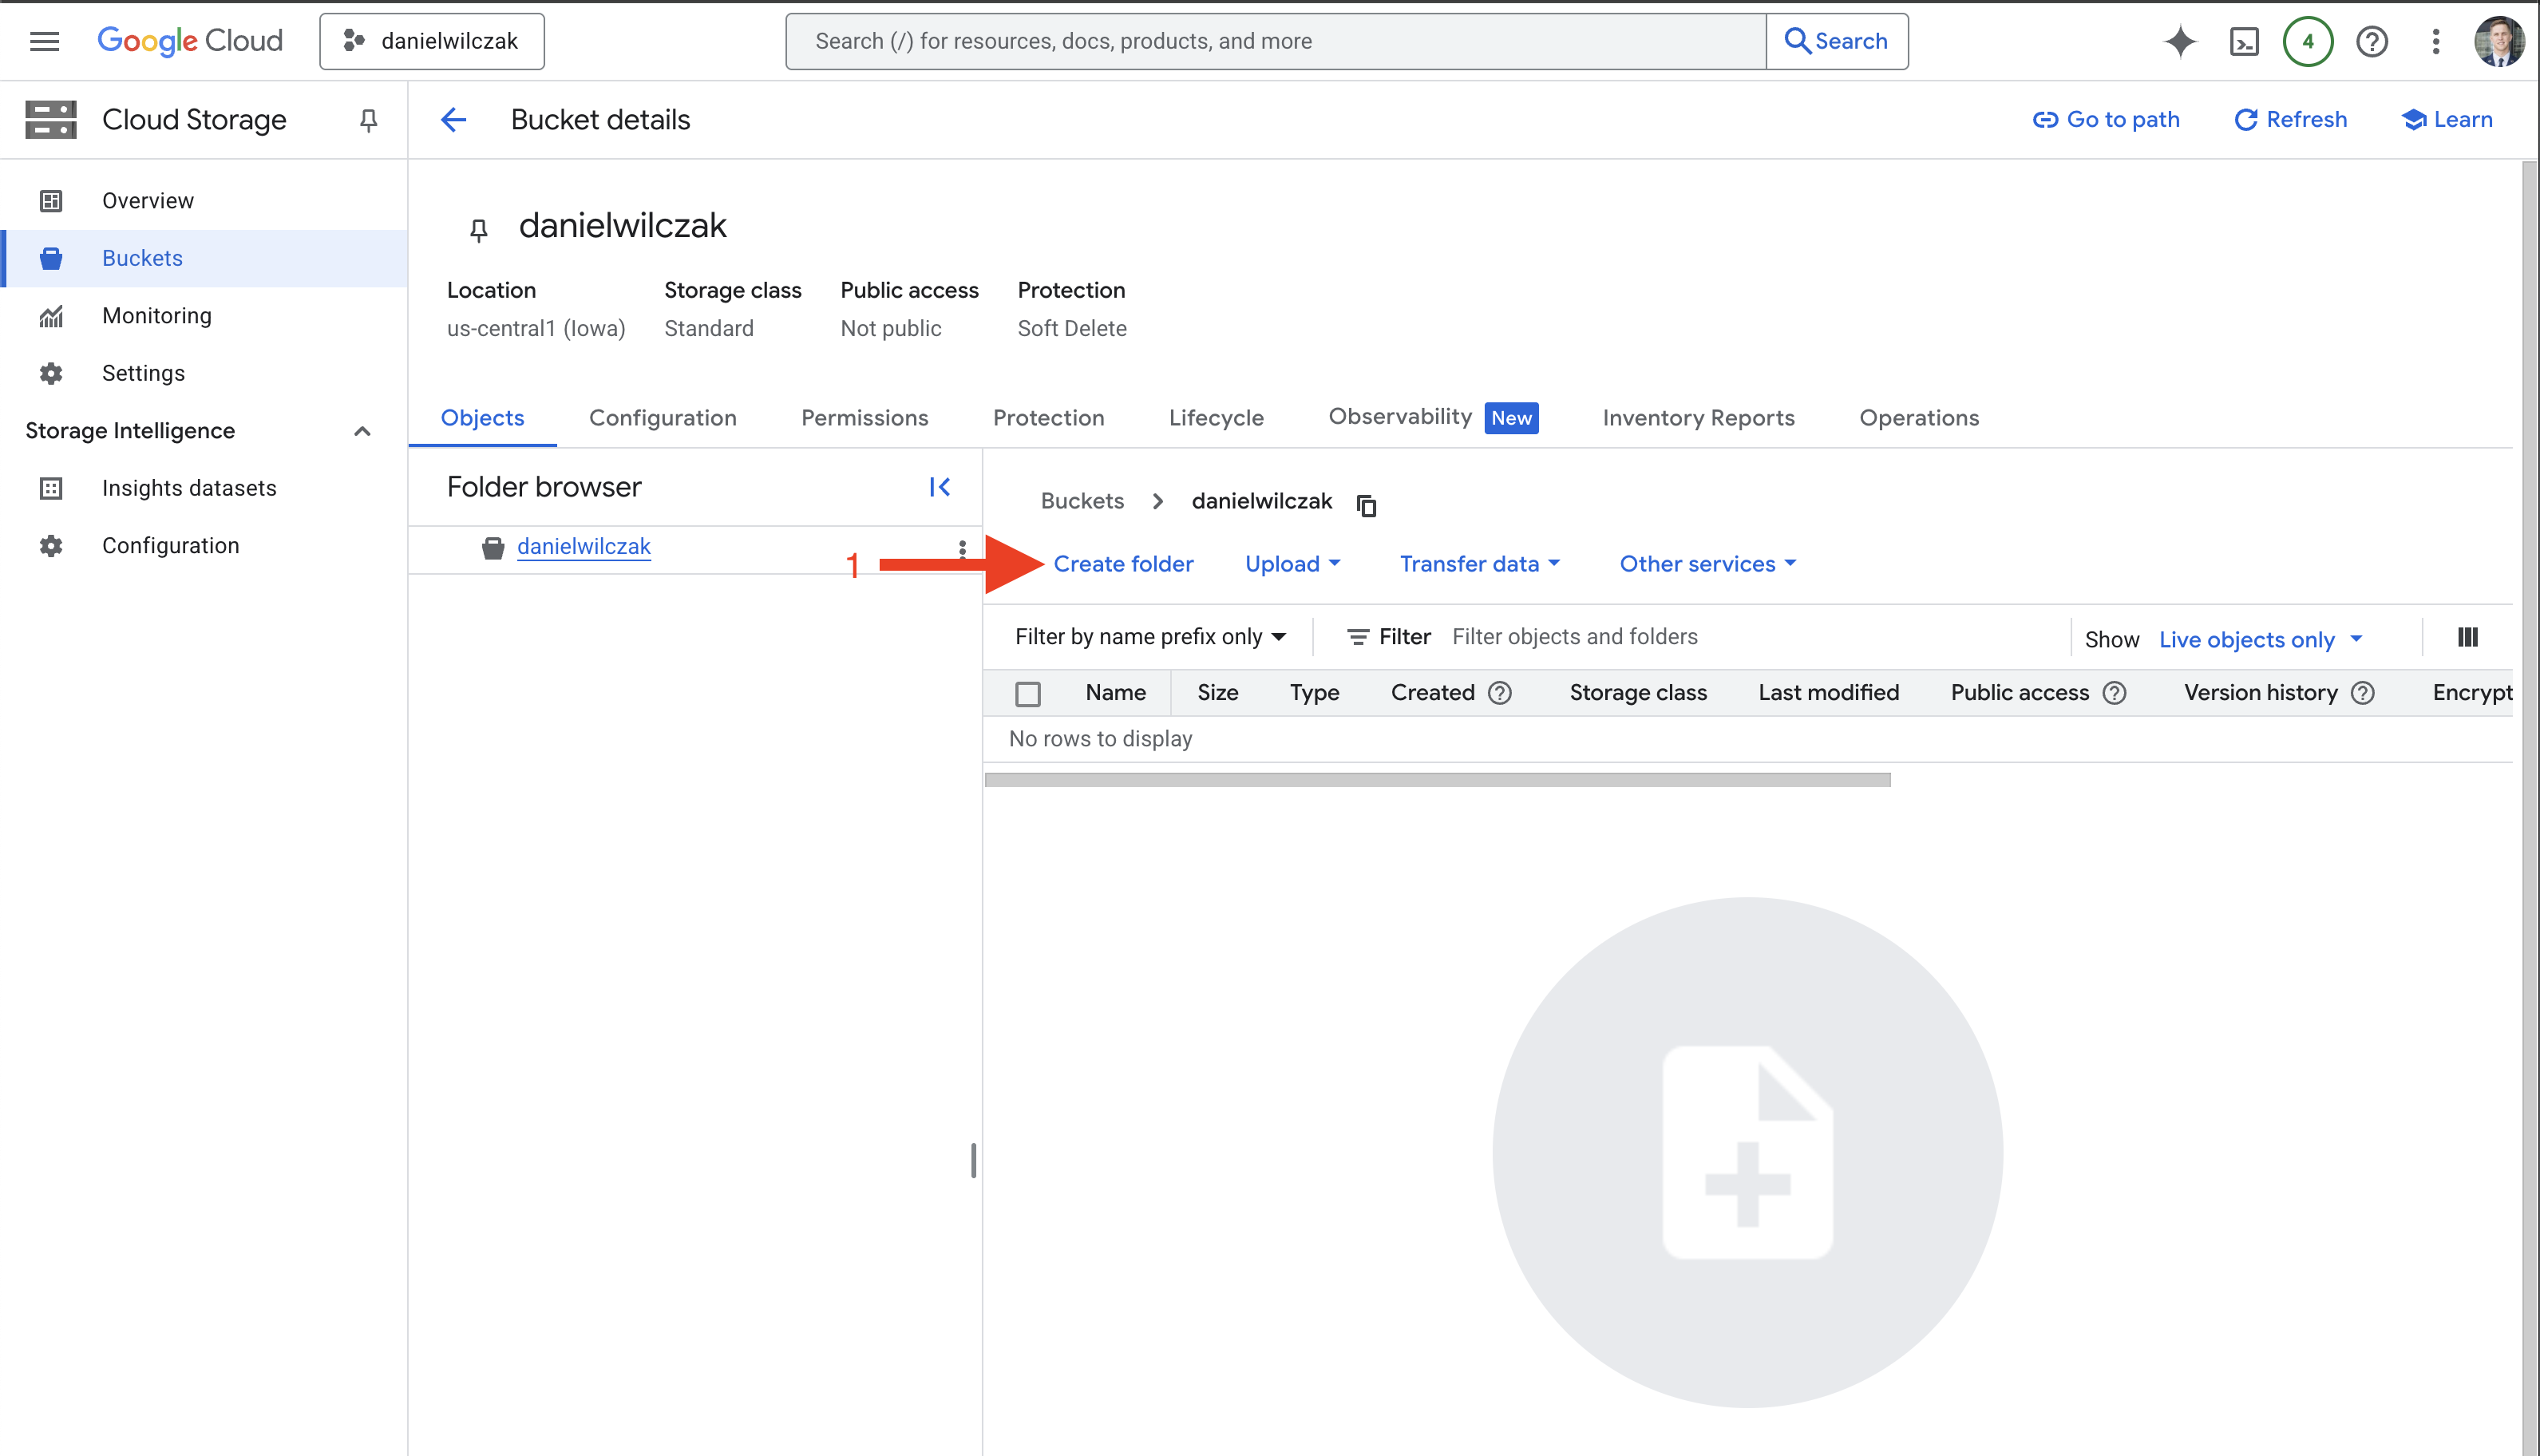Open Monitoring in the sidebar

click(x=204, y=316)
